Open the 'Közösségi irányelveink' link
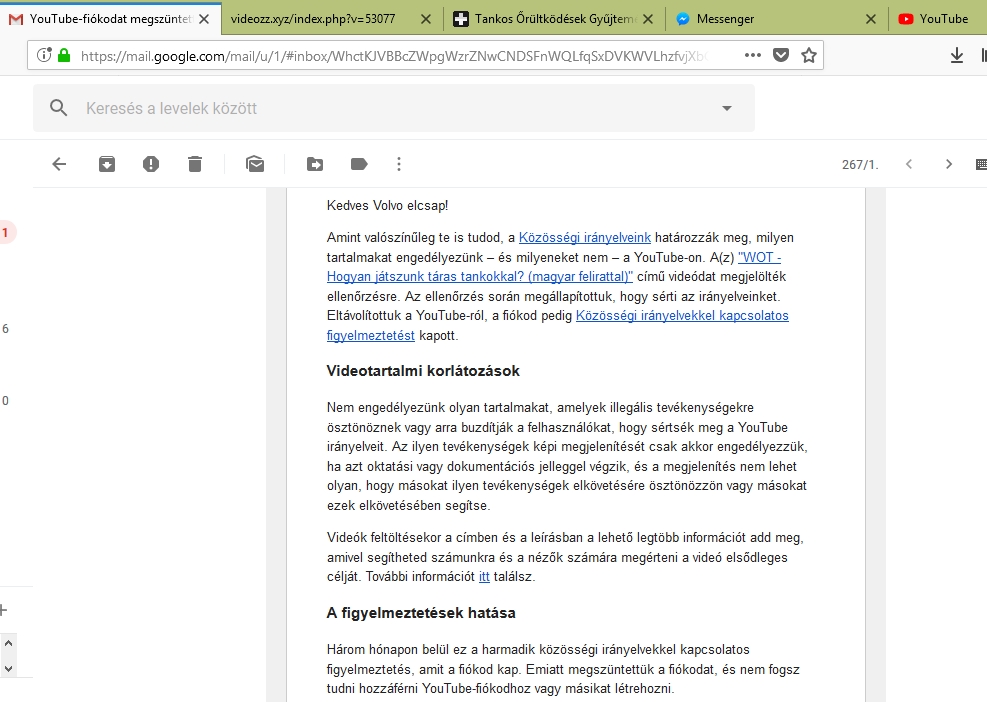The image size is (987, 702). (x=585, y=237)
